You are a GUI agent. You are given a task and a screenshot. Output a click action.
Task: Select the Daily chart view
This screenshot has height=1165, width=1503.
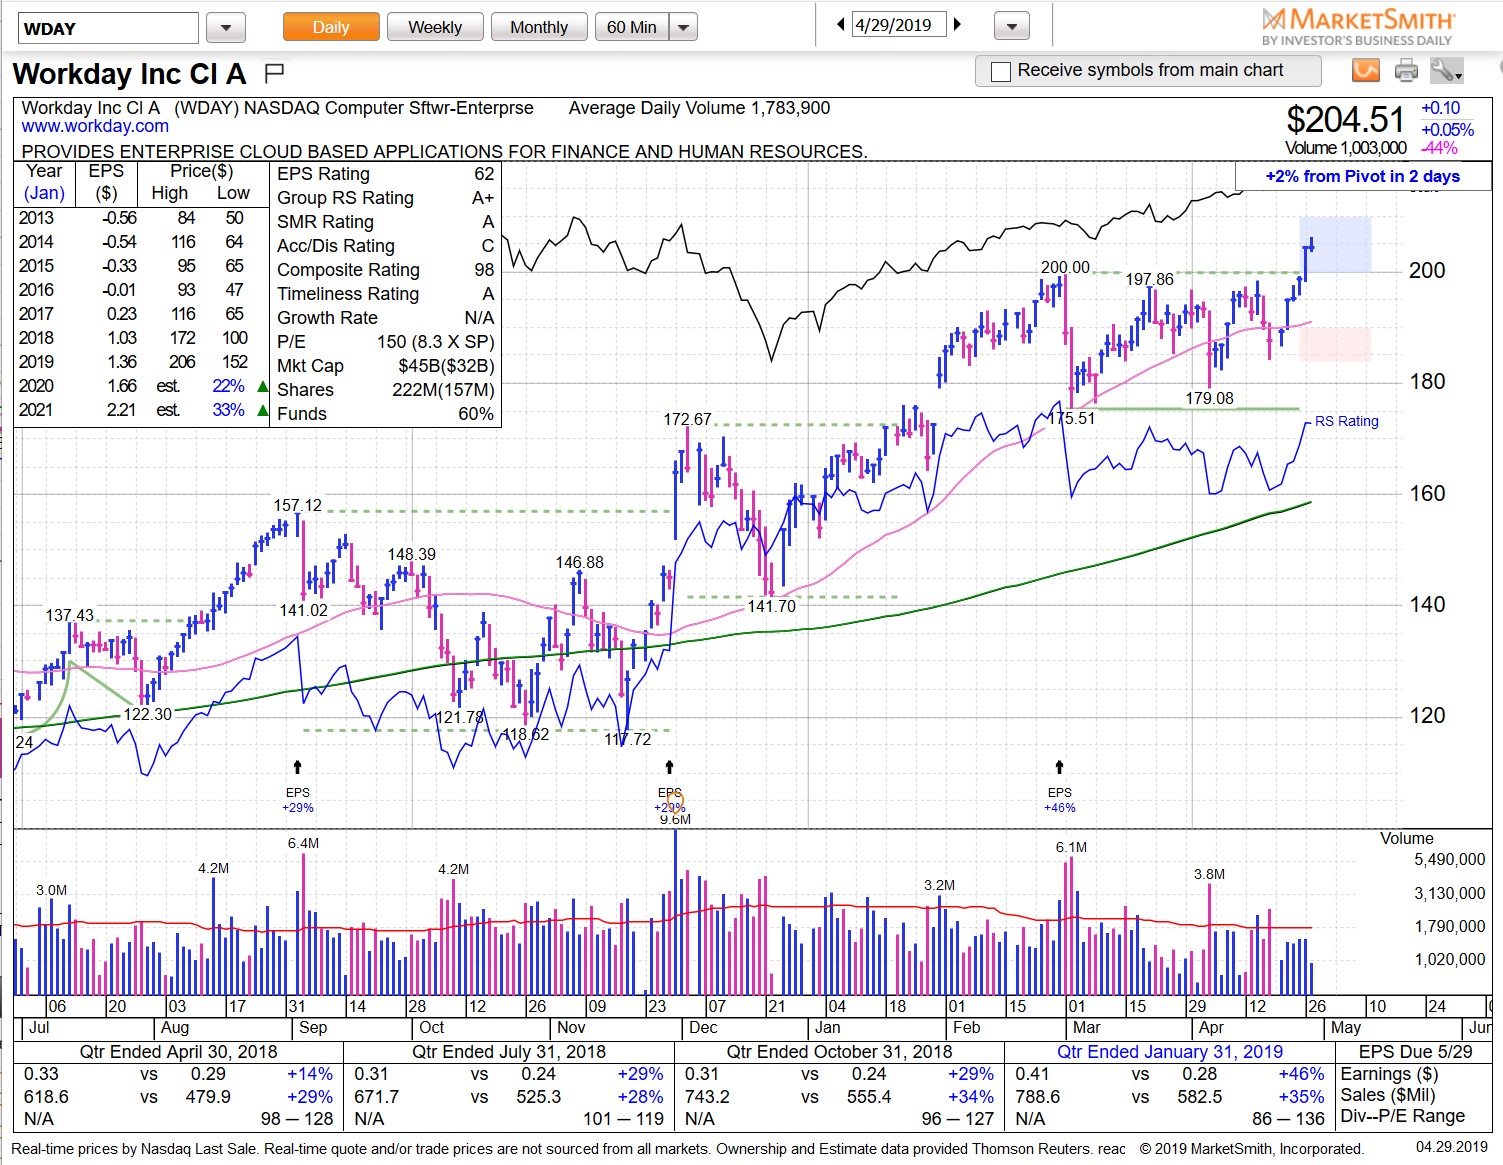[330, 26]
